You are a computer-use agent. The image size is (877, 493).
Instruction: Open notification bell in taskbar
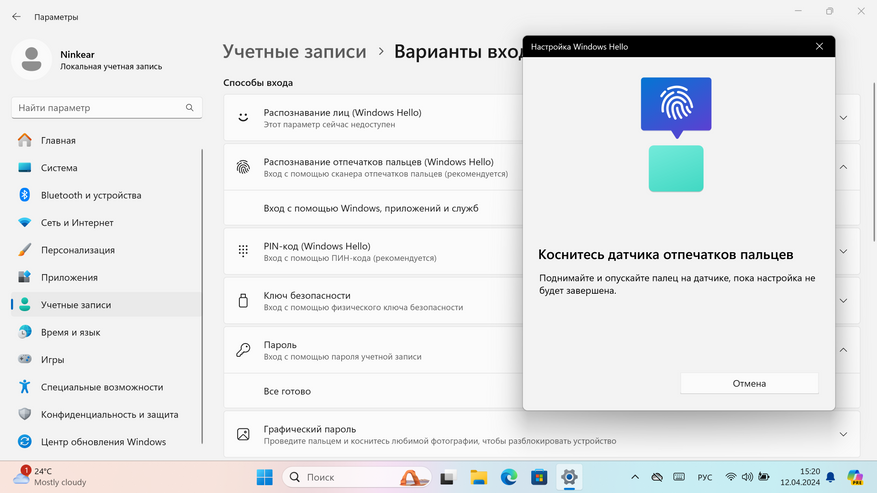(x=831, y=477)
